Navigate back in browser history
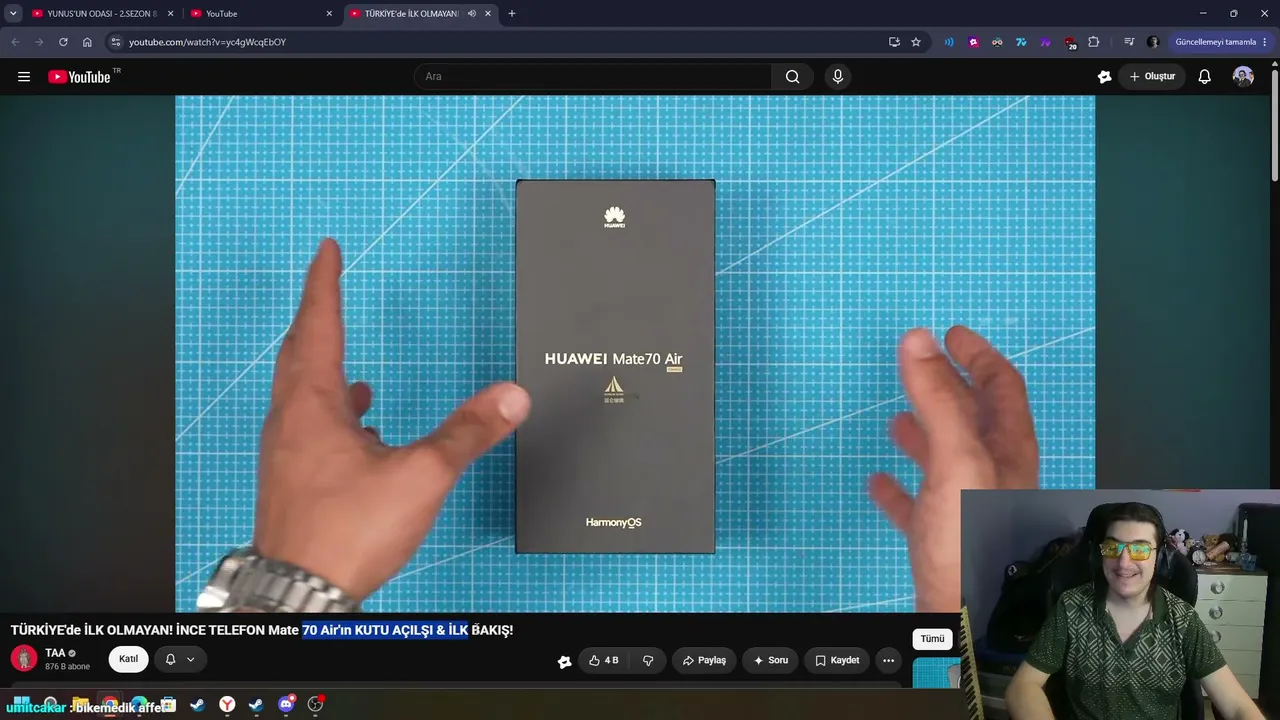 click(15, 42)
